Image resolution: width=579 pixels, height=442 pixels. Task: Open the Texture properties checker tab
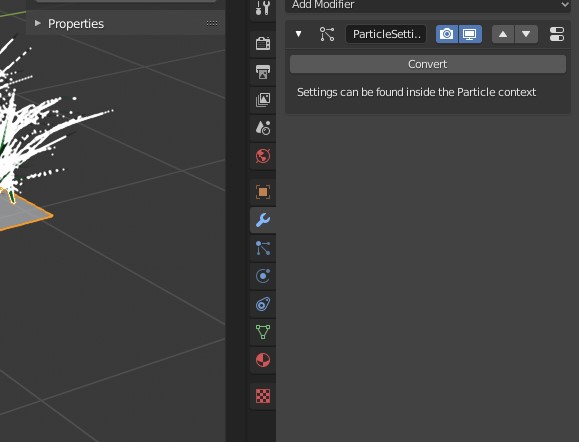263,396
